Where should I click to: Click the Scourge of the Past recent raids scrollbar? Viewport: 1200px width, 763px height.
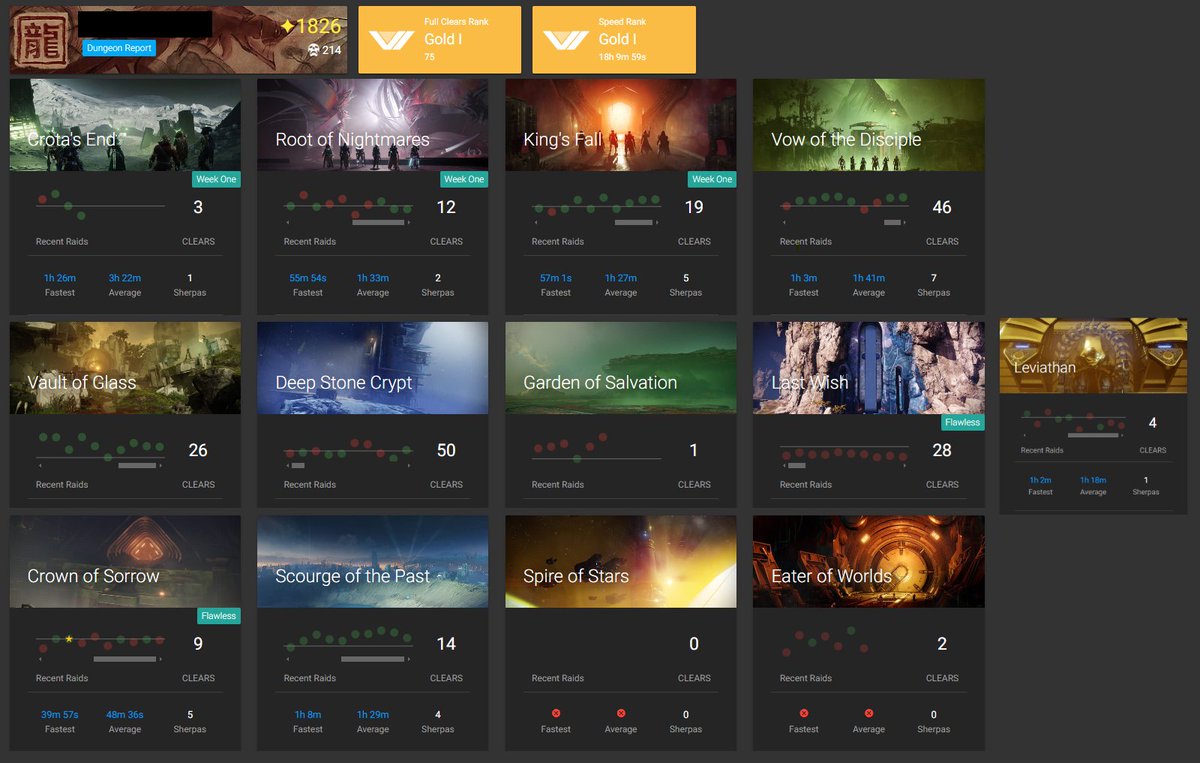(372, 659)
